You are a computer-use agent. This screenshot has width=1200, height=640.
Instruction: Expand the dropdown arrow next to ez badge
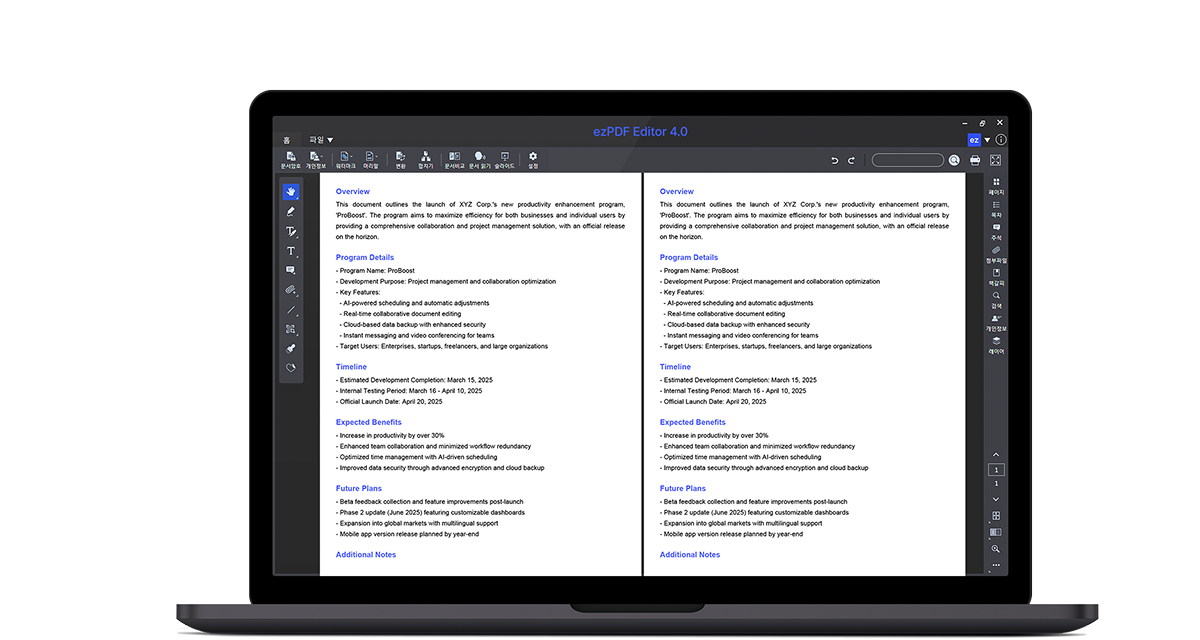click(x=987, y=140)
